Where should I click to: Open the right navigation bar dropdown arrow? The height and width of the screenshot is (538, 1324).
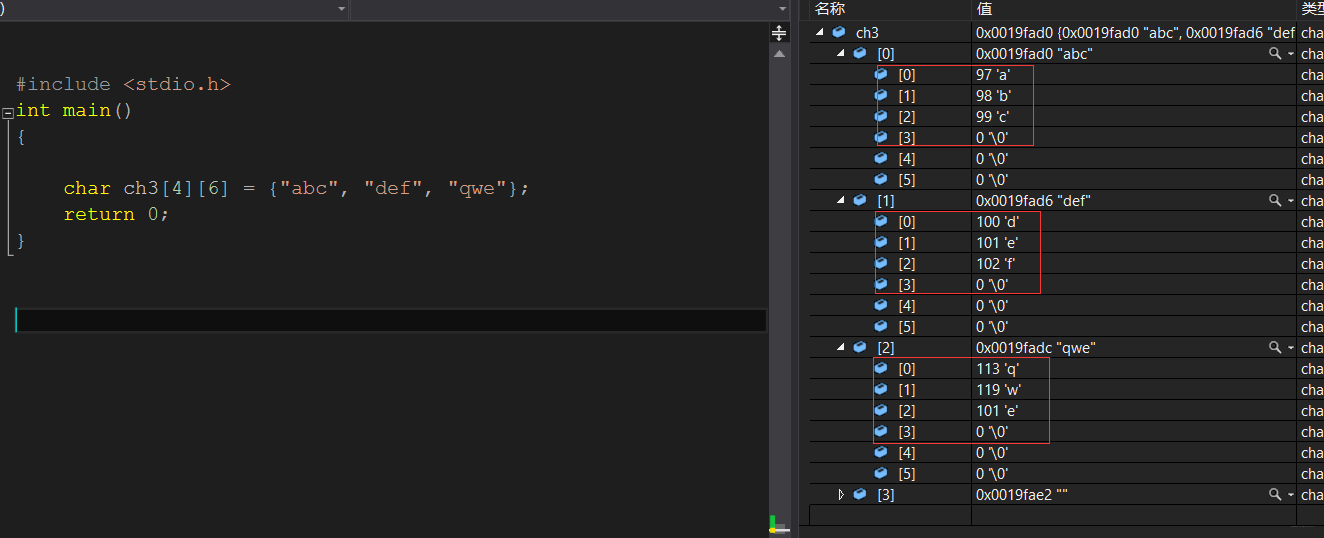783,8
